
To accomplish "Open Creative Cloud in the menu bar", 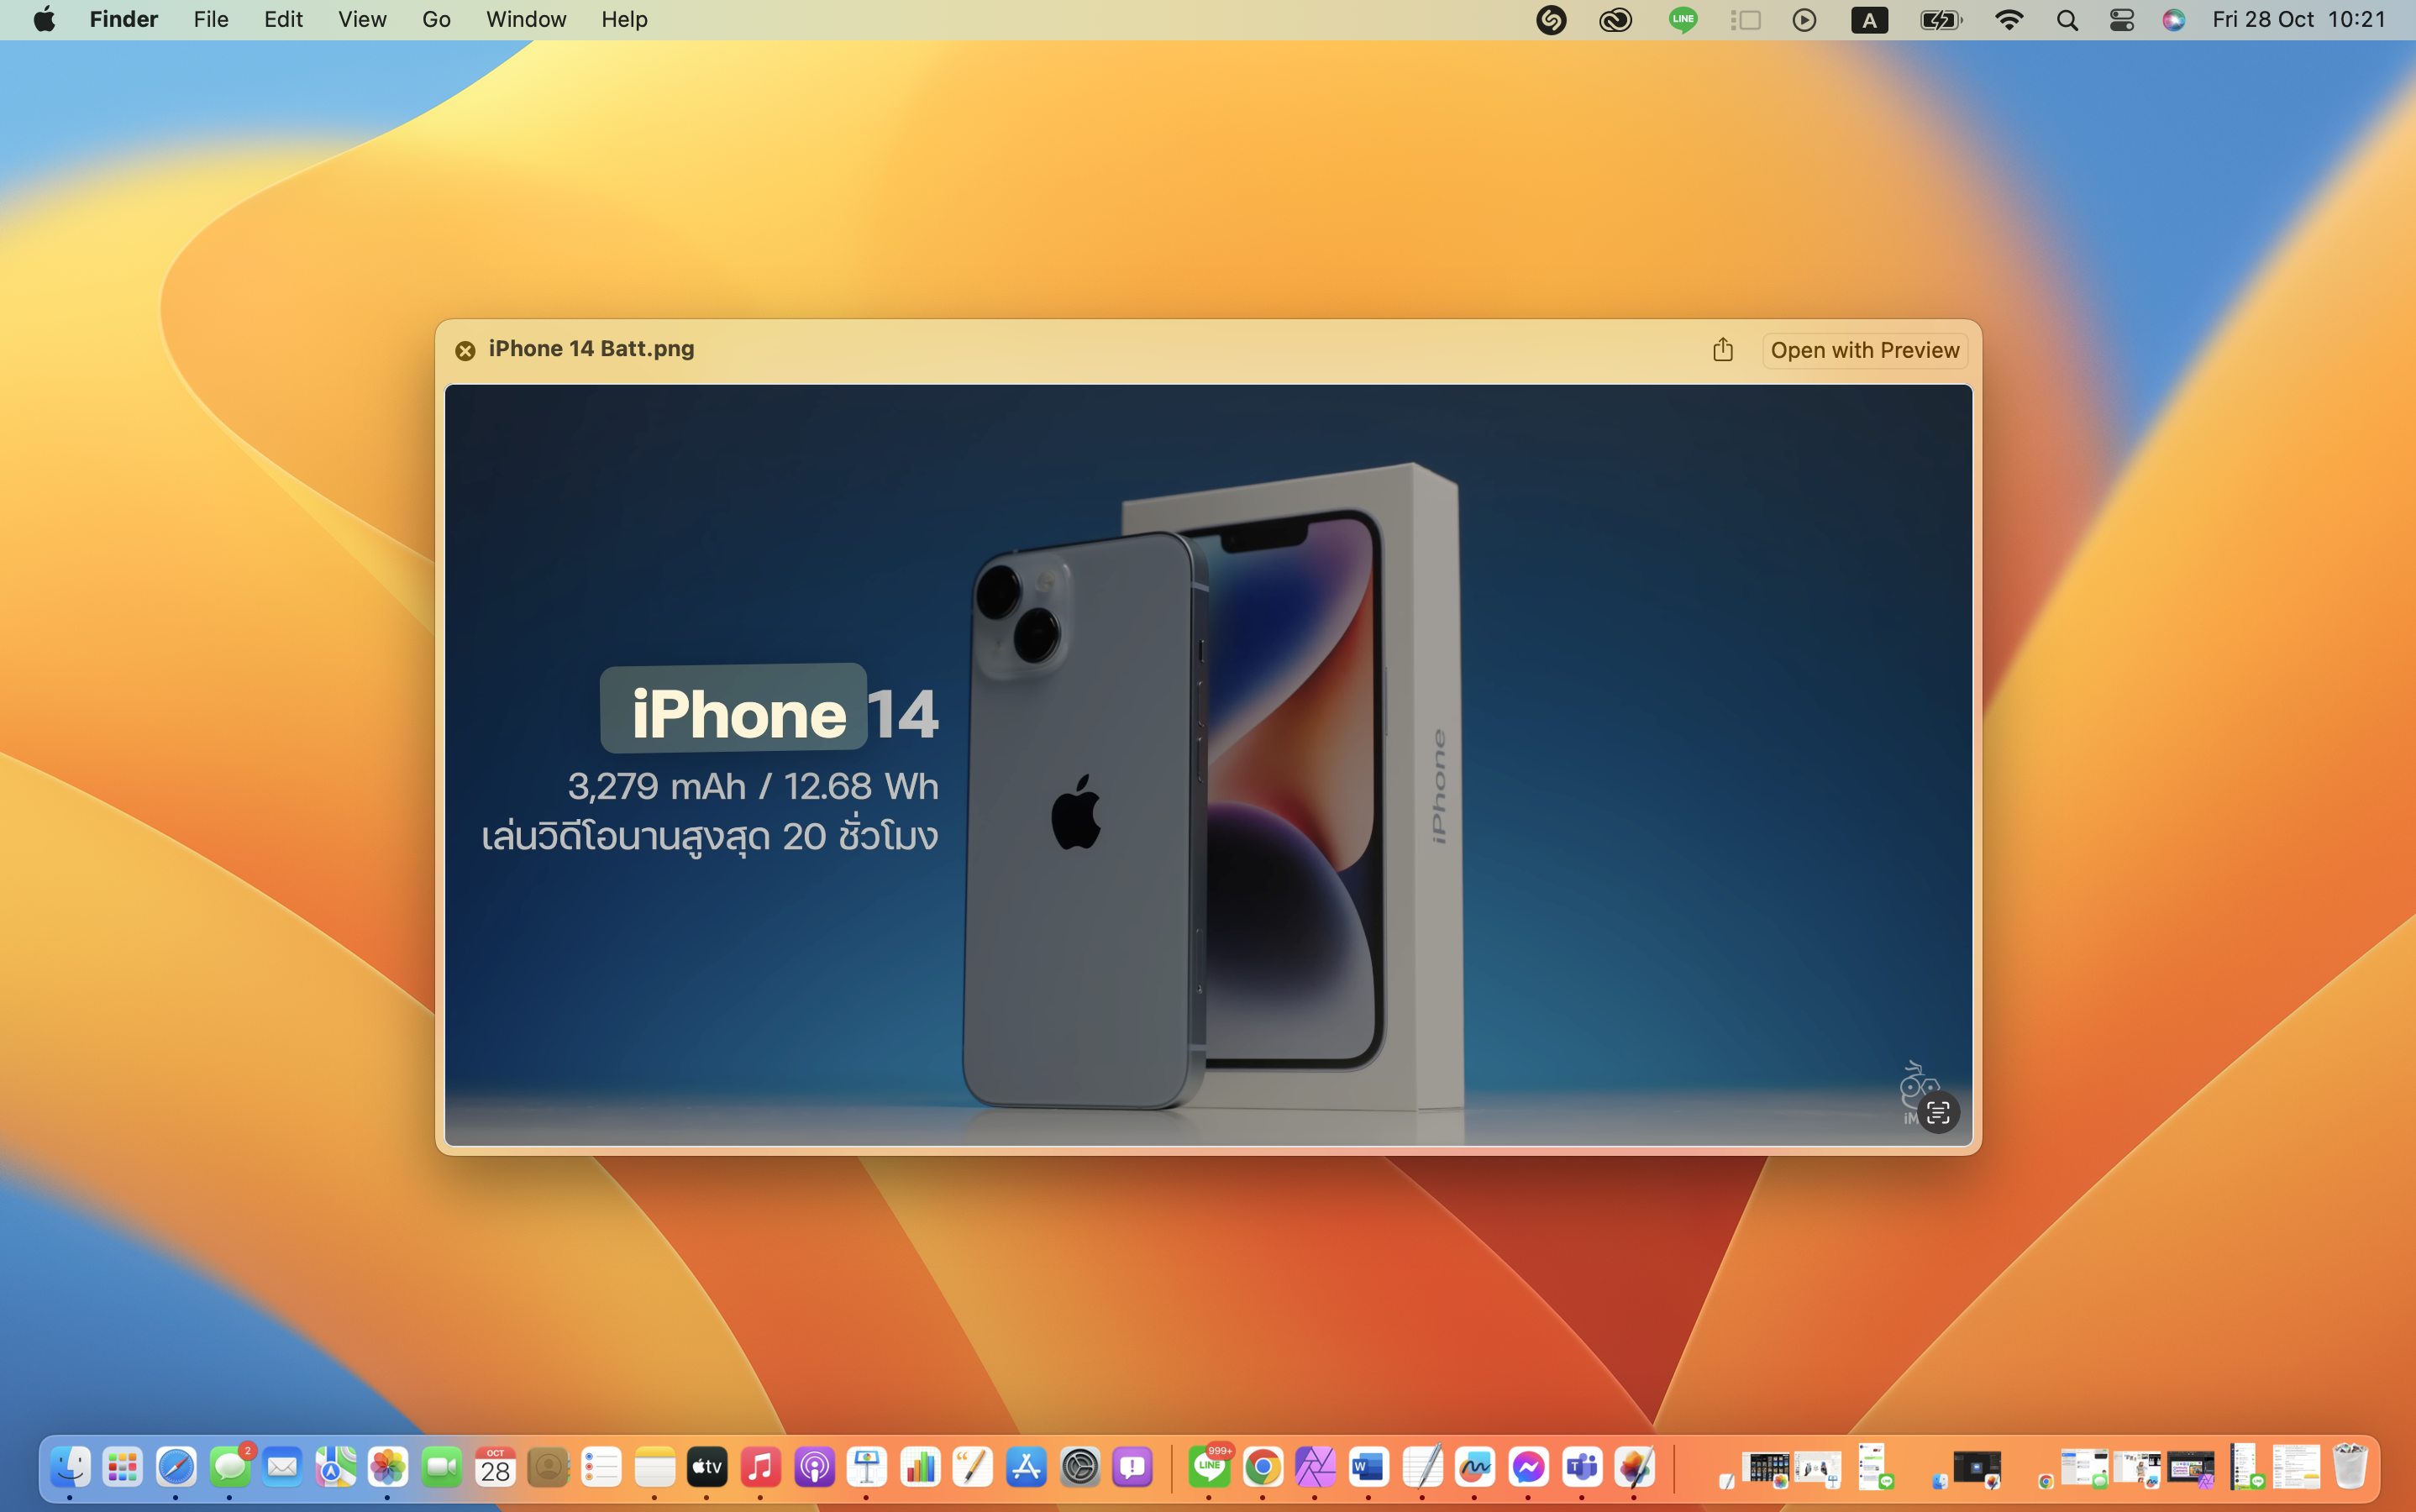I will point(1615,20).
